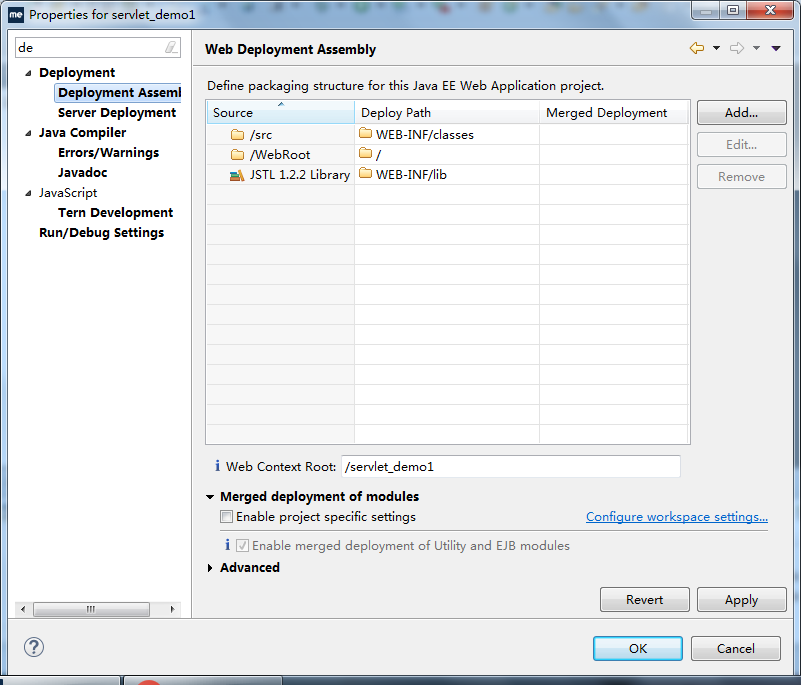
Task: Clear the filter text with eraser icon
Action: pyautogui.click(x=171, y=48)
